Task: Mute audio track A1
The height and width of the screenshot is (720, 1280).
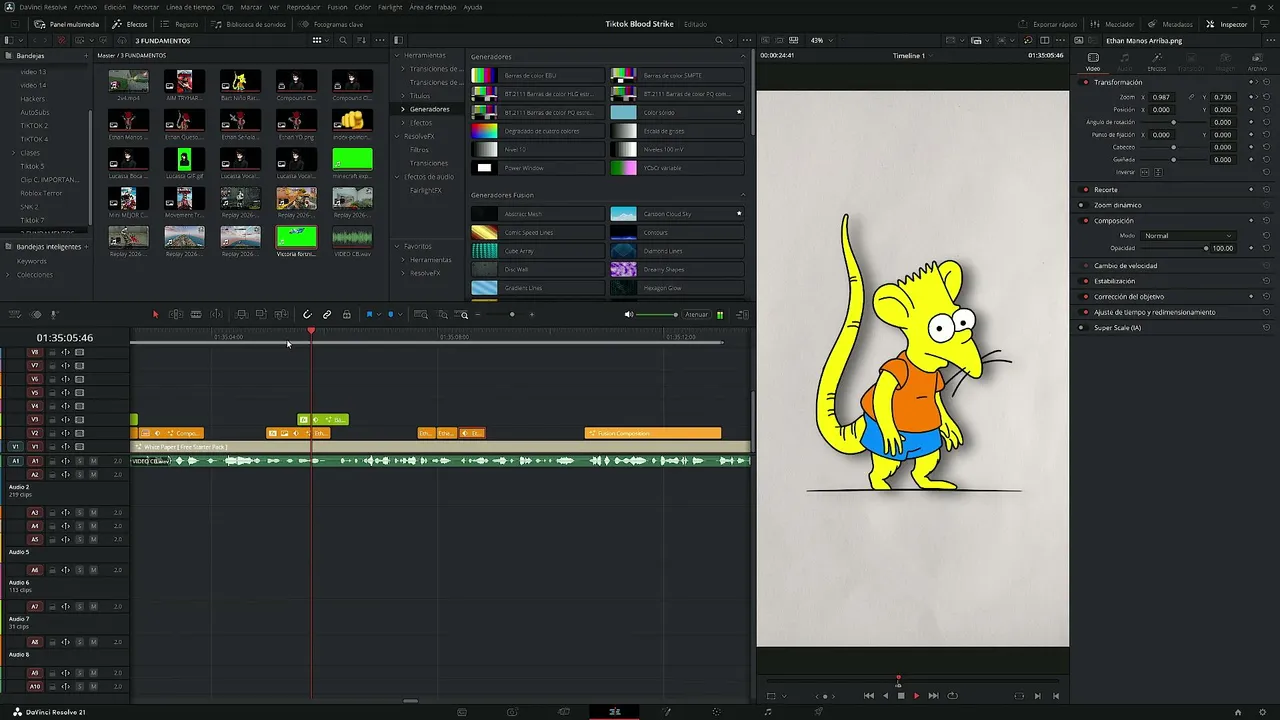Action: [93, 461]
